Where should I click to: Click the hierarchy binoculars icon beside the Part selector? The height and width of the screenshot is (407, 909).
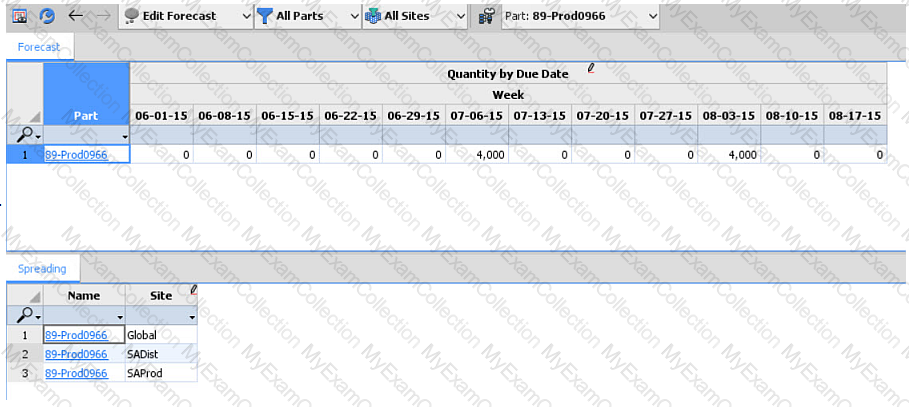point(486,17)
